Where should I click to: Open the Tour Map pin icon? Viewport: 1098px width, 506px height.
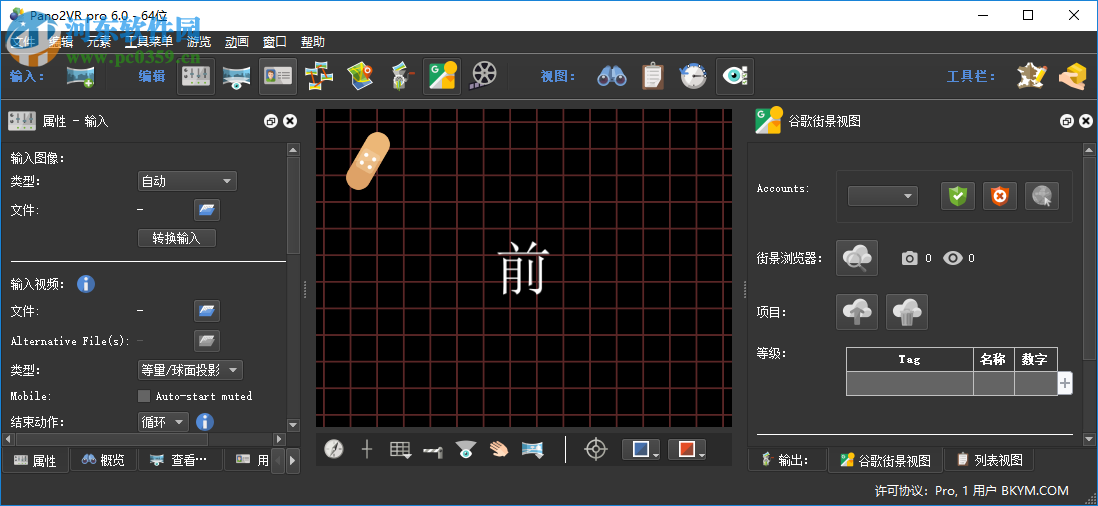pos(361,76)
